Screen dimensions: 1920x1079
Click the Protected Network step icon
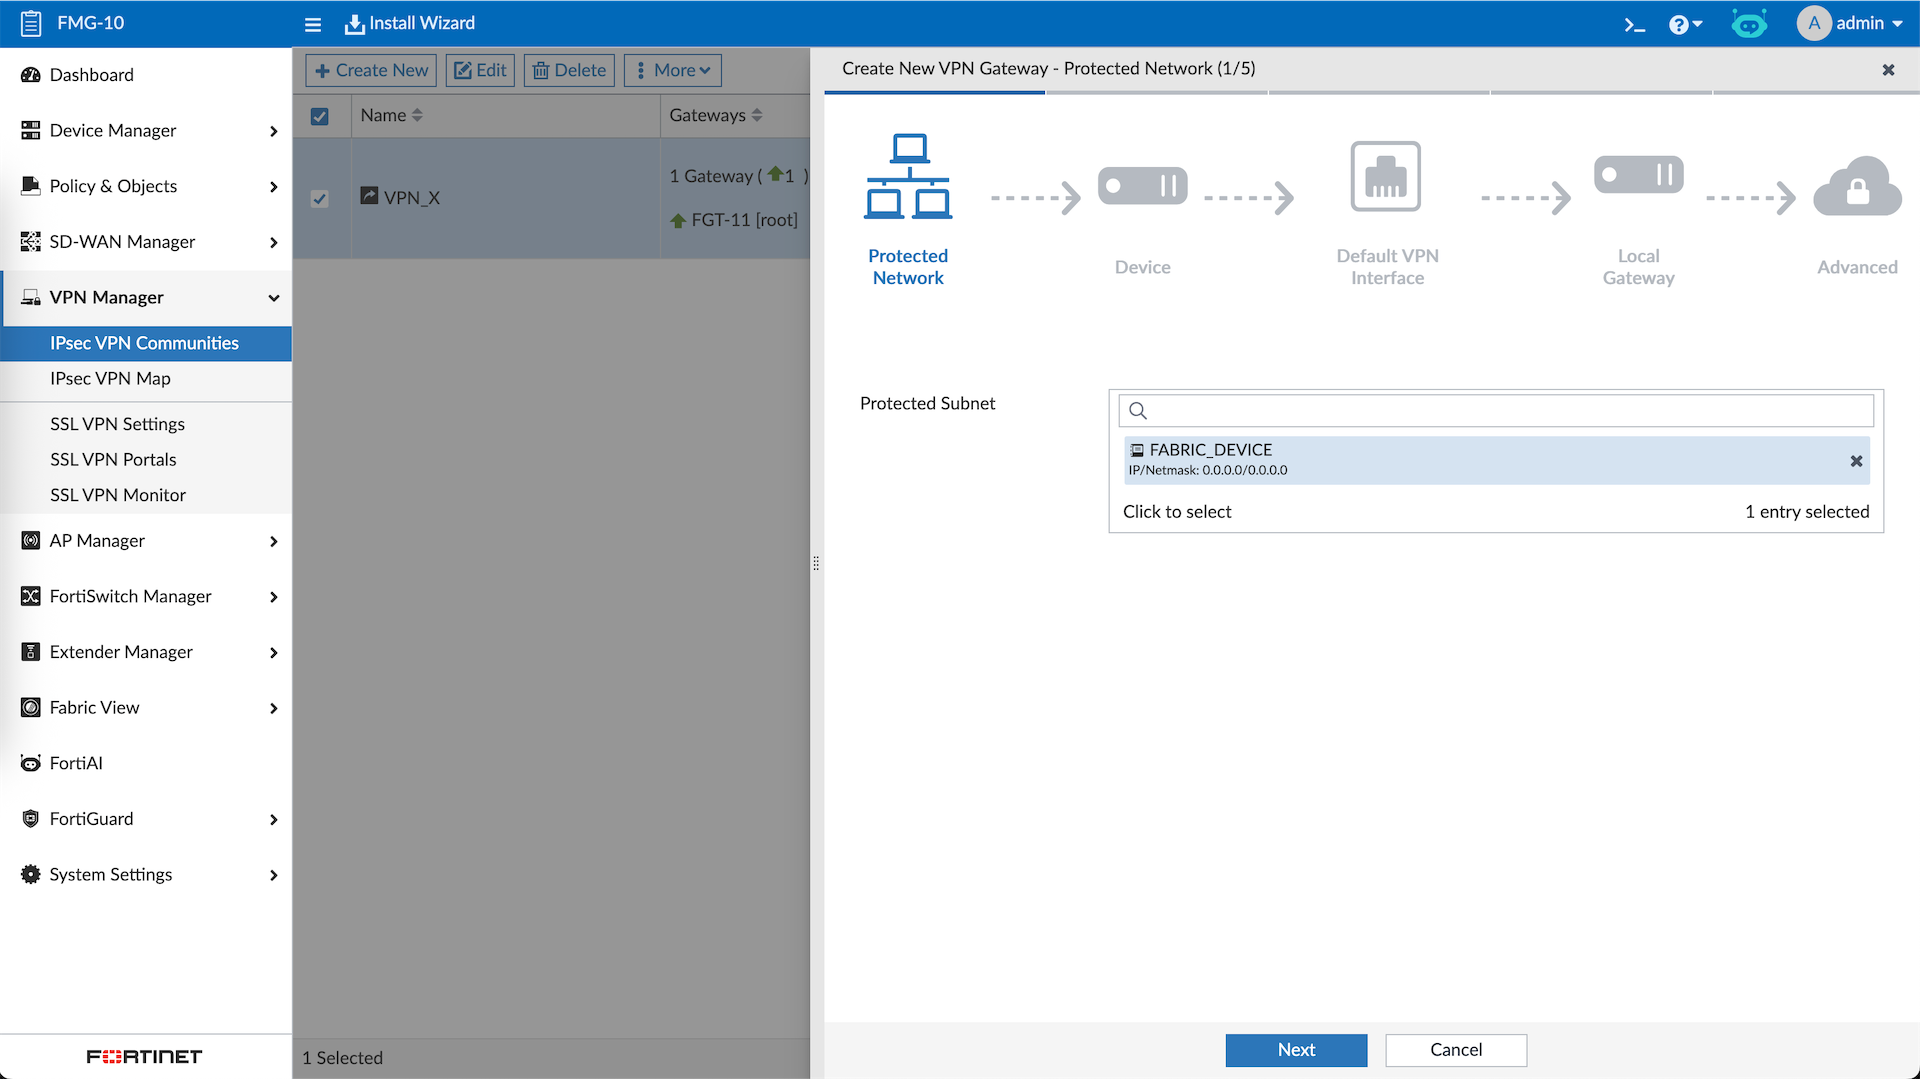click(908, 177)
